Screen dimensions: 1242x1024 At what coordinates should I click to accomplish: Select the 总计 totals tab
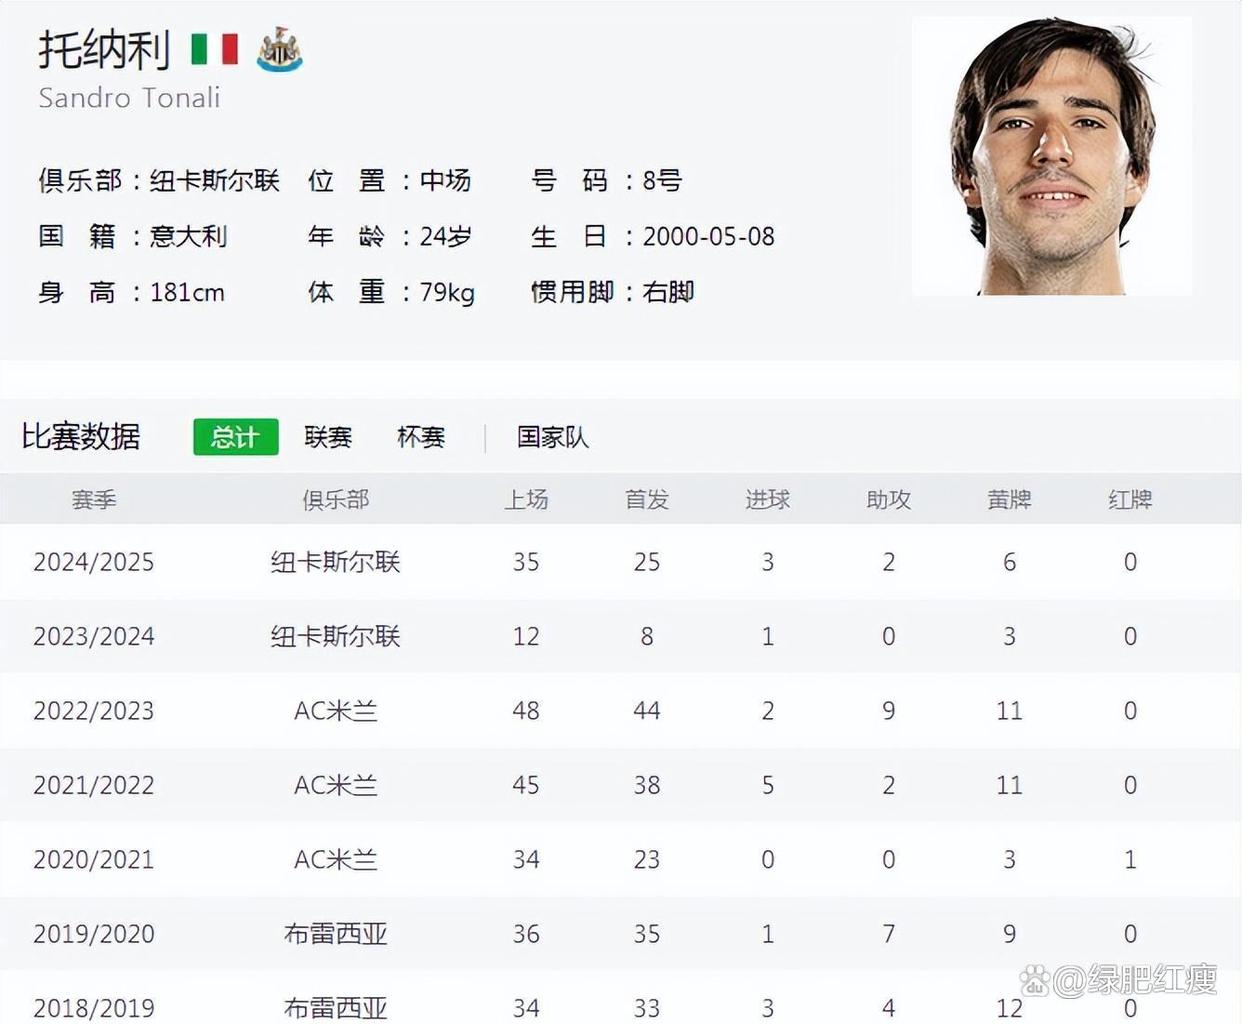tap(235, 437)
